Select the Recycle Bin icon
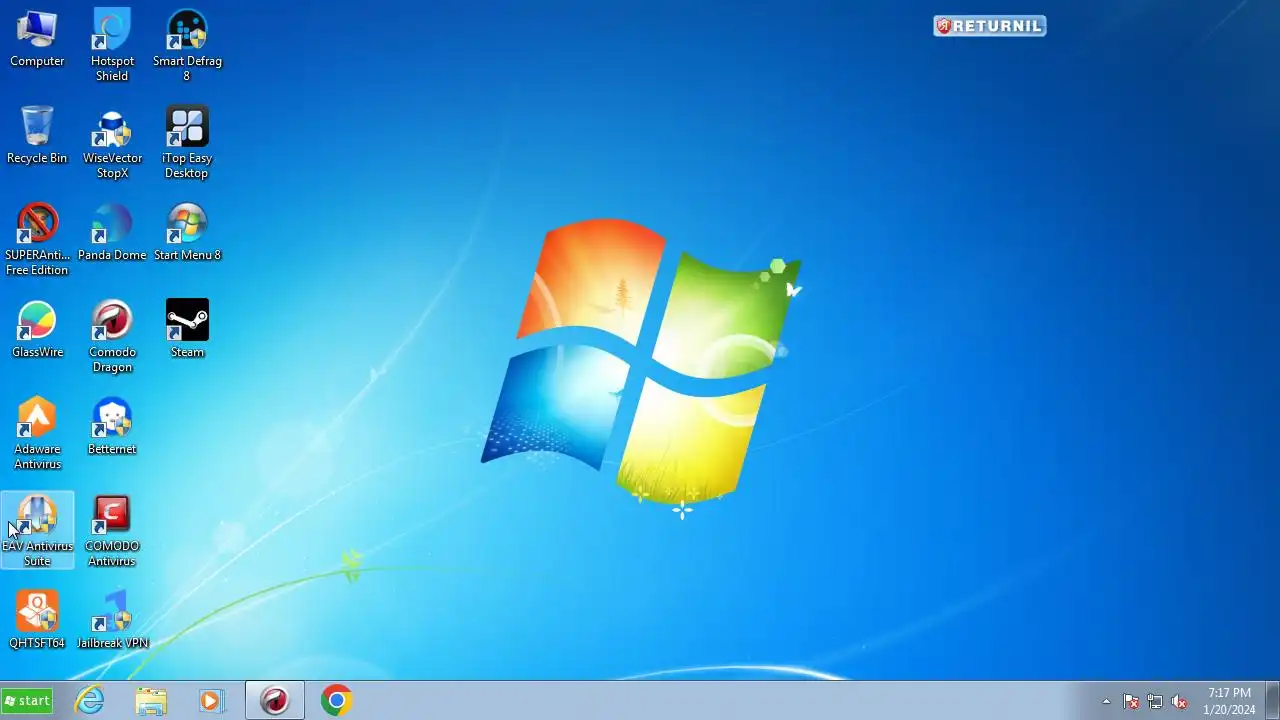The height and width of the screenshot is (720, 1280). click(37, 136)
